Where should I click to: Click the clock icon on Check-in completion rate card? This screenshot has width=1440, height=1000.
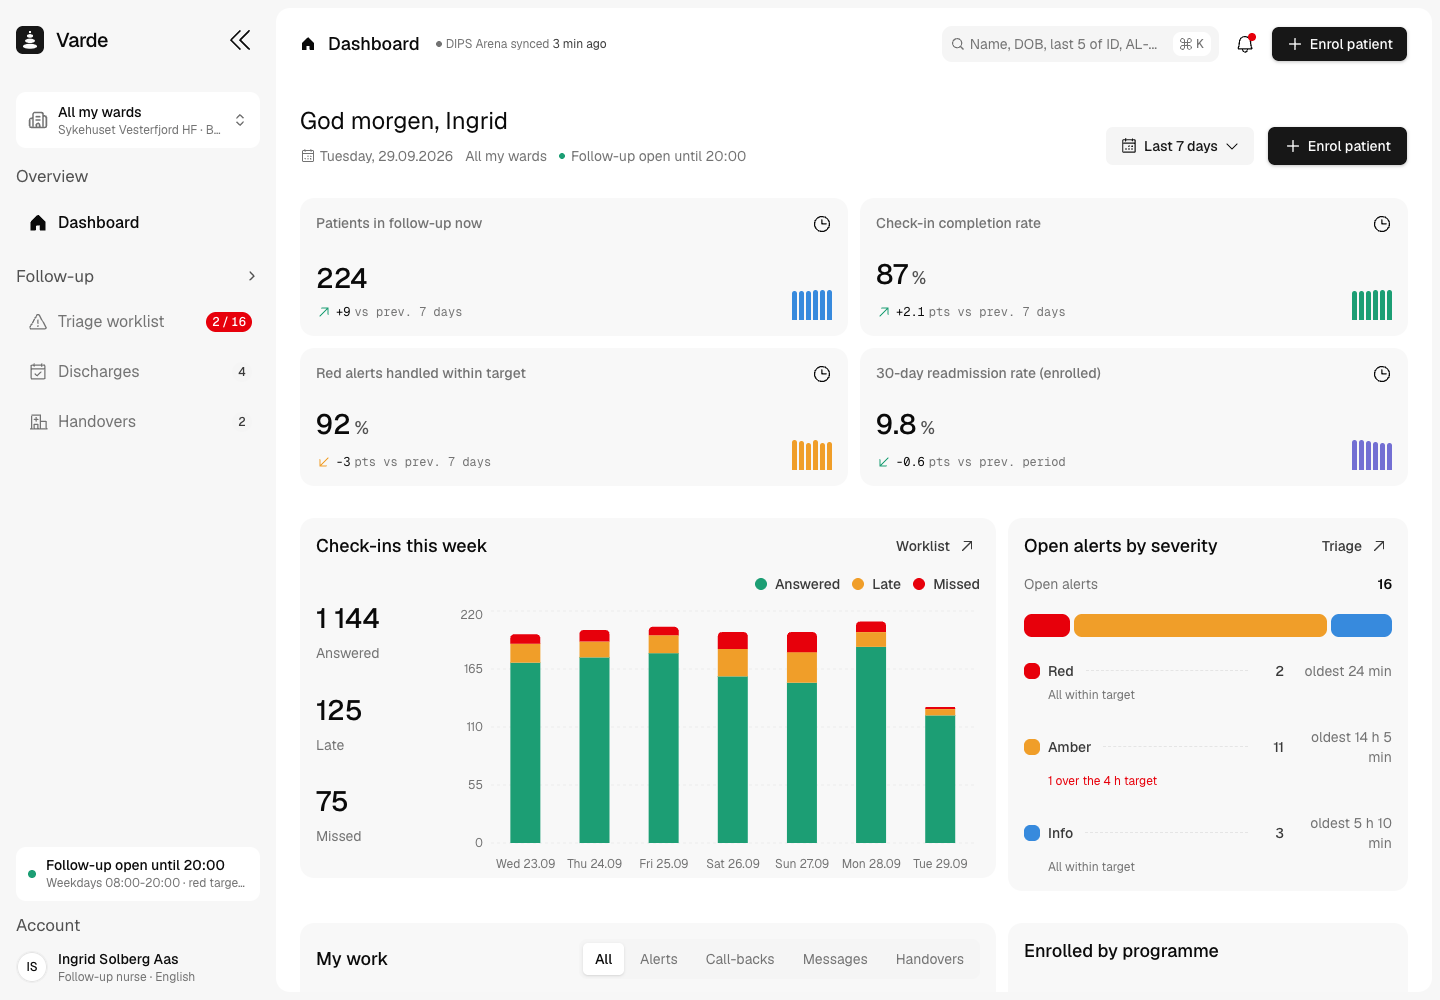1382,224
